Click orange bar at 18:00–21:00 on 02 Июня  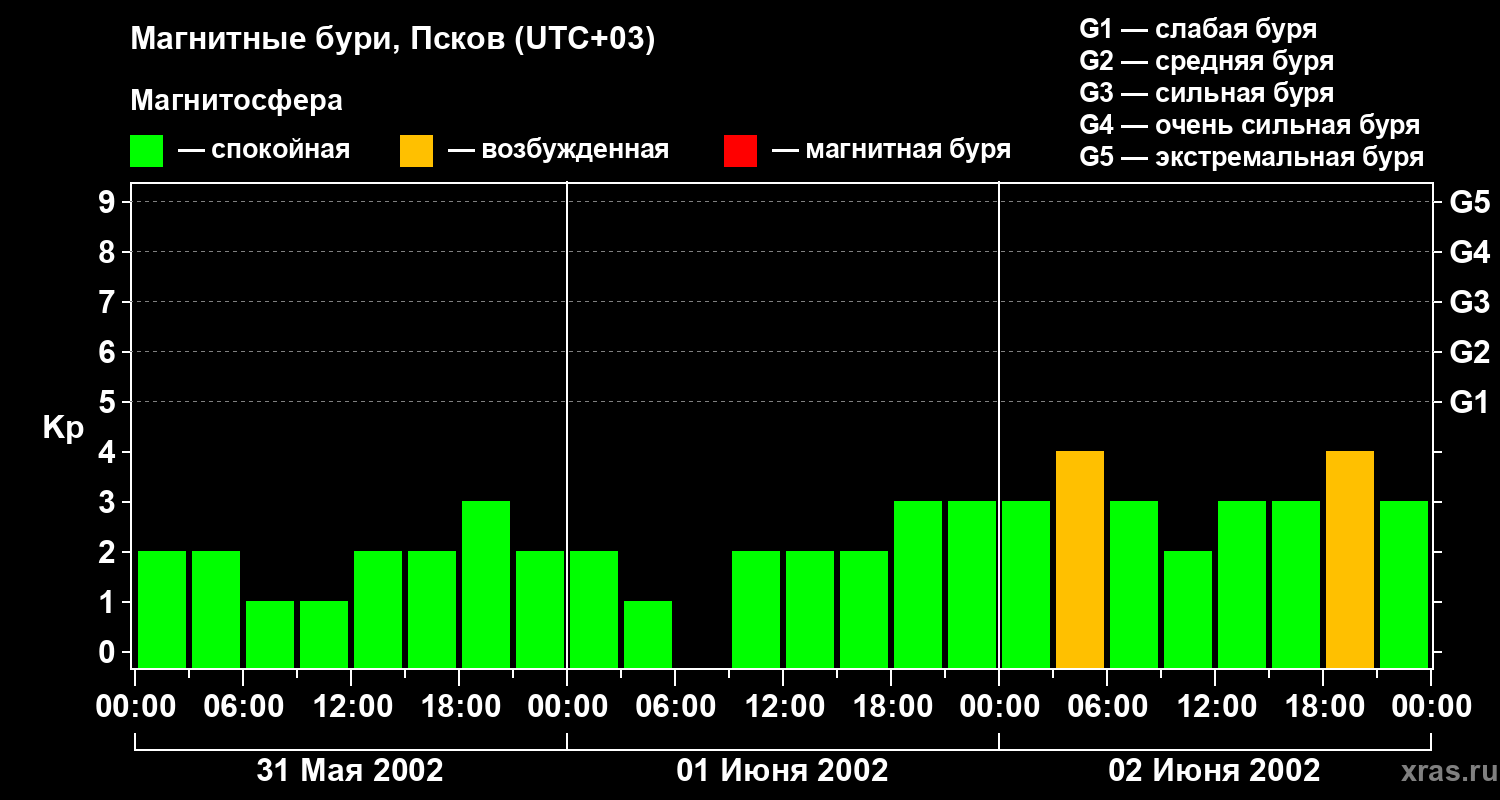1350,560
